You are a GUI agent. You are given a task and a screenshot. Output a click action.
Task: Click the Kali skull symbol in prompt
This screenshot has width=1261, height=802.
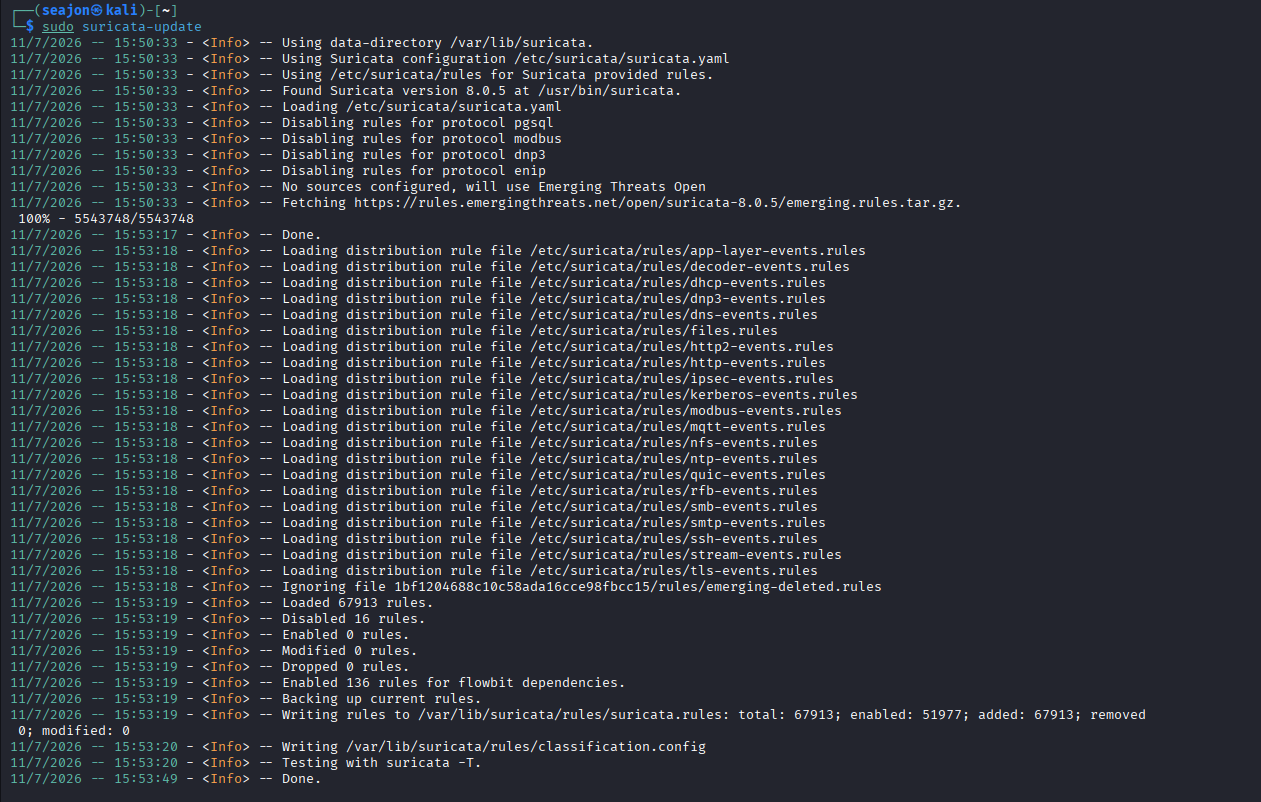click(98, 10)
